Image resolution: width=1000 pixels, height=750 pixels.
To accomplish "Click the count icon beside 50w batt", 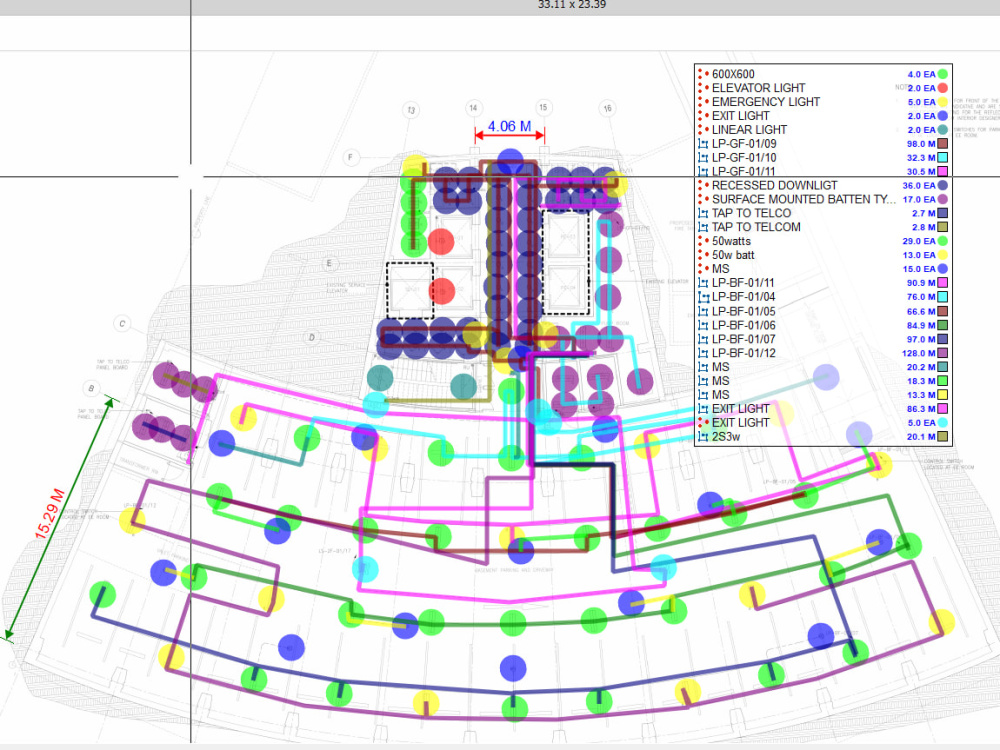I will (x=703, y=255).
